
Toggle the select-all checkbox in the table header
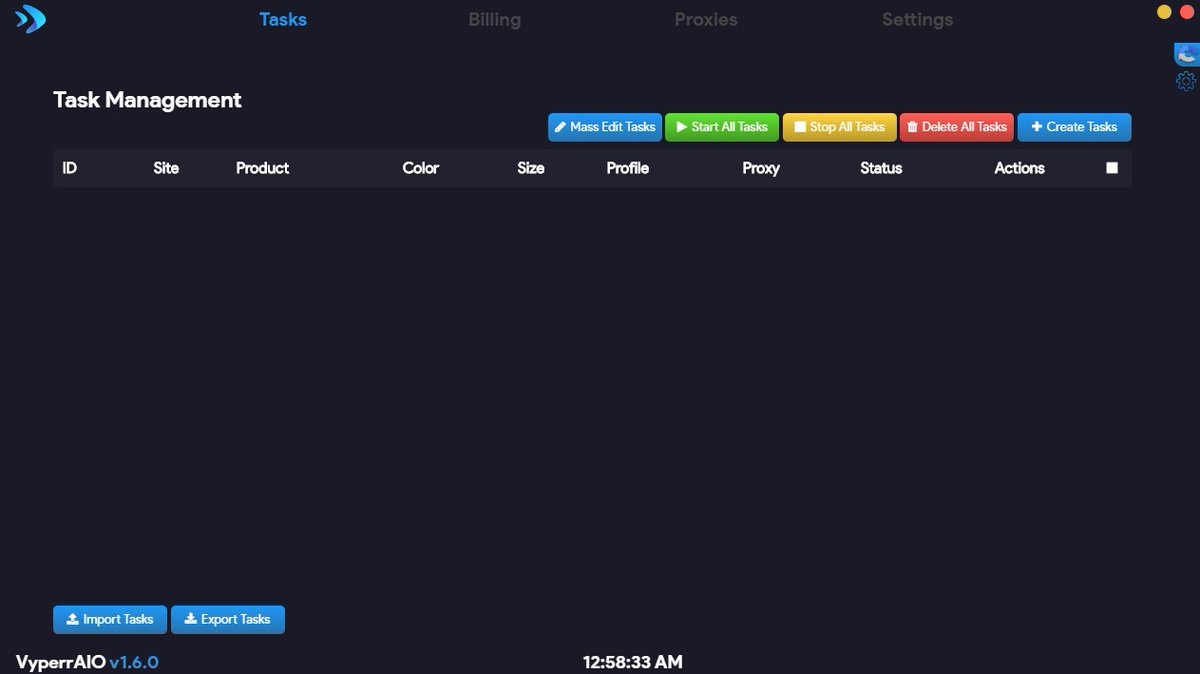pyautogui.click(x=1112, y=167)
